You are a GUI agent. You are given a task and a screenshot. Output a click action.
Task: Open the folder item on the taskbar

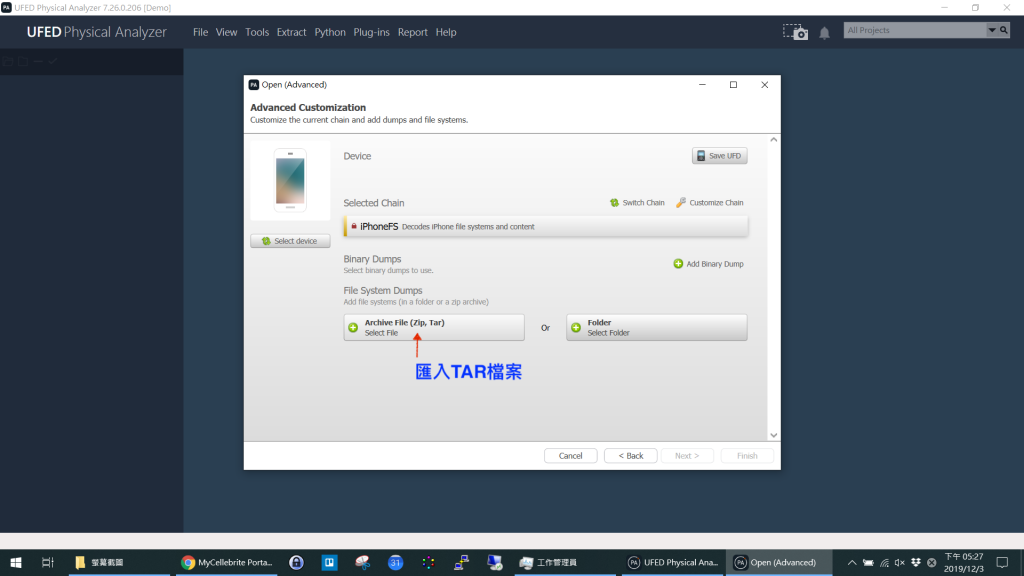tap(118, 562)
